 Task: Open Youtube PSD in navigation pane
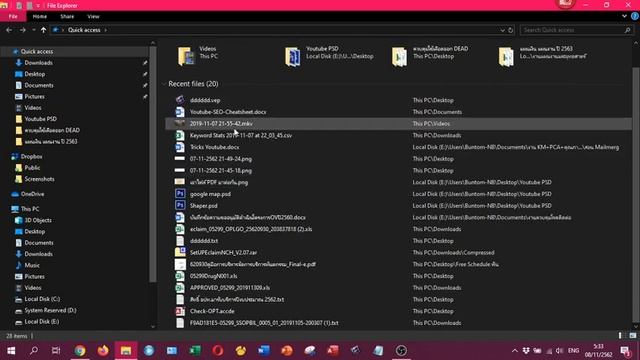click(x=40, y=119)
